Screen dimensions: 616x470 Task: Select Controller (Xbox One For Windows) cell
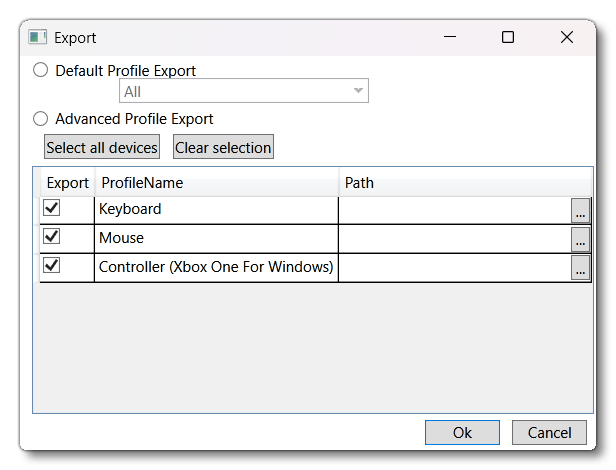(x=216, y=268)
